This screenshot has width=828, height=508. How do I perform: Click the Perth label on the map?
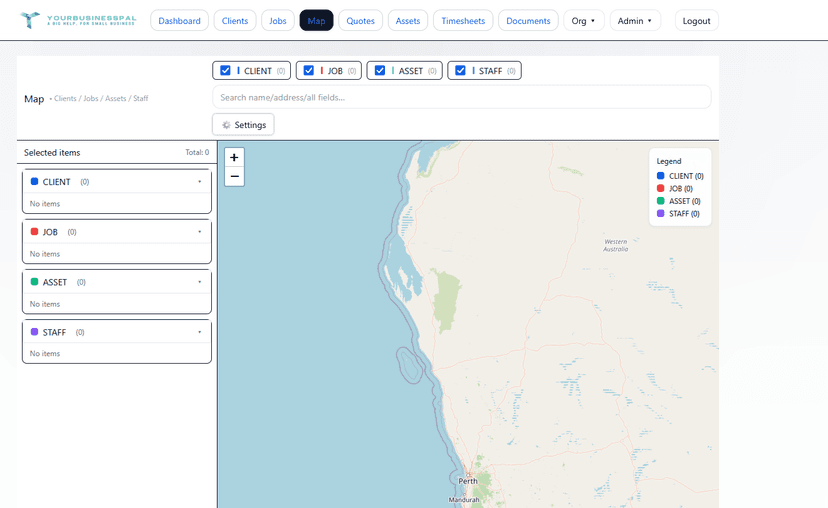point(468,481)
